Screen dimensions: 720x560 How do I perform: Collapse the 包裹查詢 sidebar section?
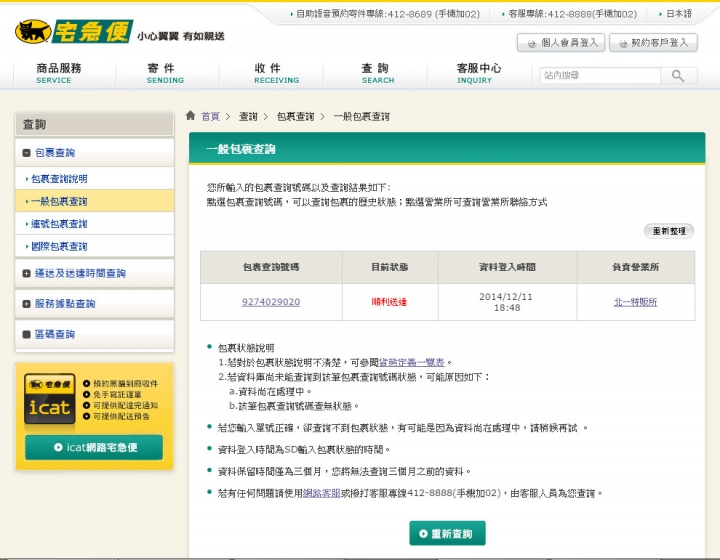tap(26, 153)
